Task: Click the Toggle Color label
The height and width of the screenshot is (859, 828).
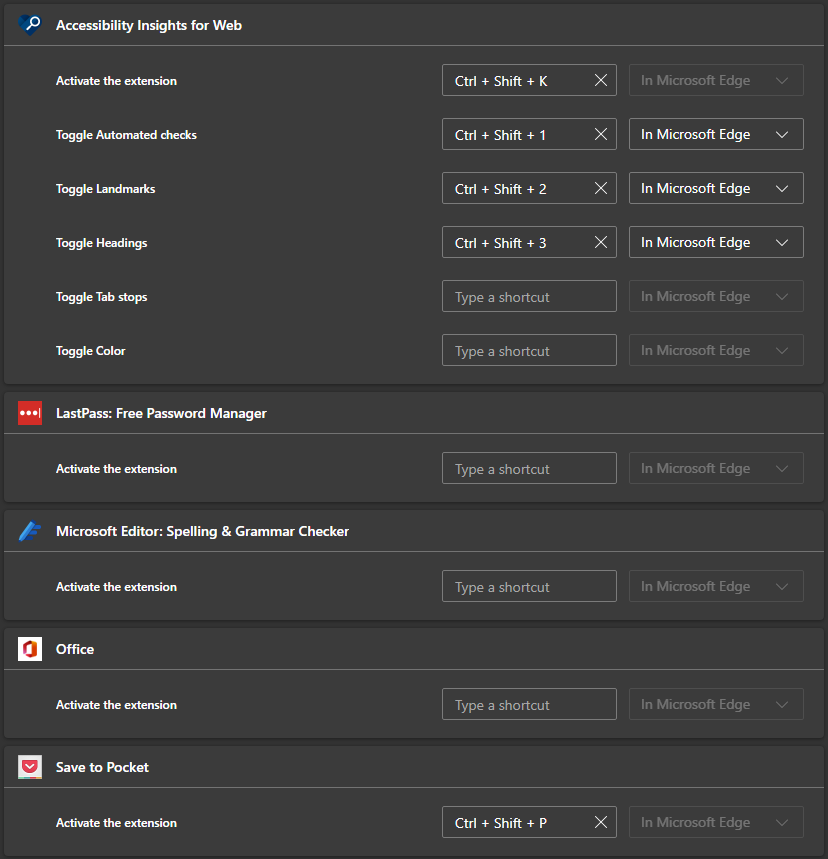Action: (90, 351)
